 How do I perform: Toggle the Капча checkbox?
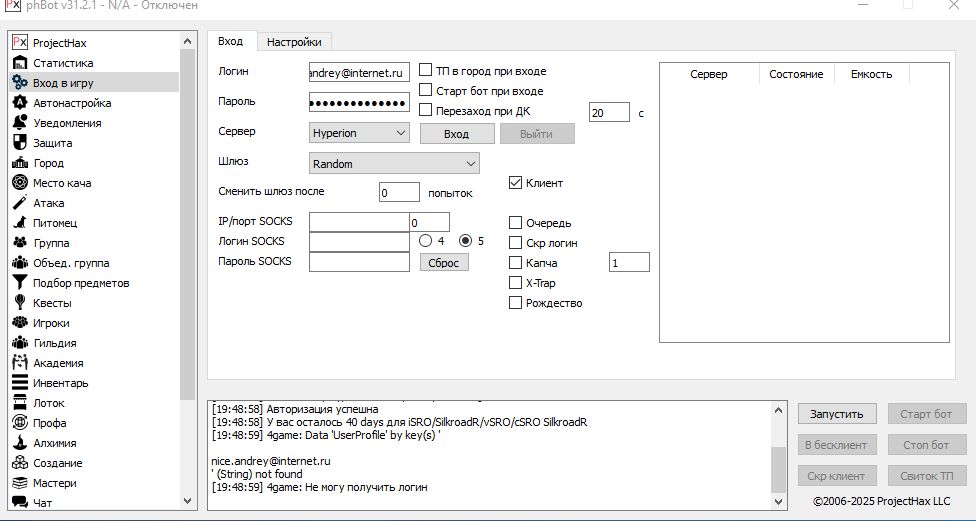[x=516, y=263]
